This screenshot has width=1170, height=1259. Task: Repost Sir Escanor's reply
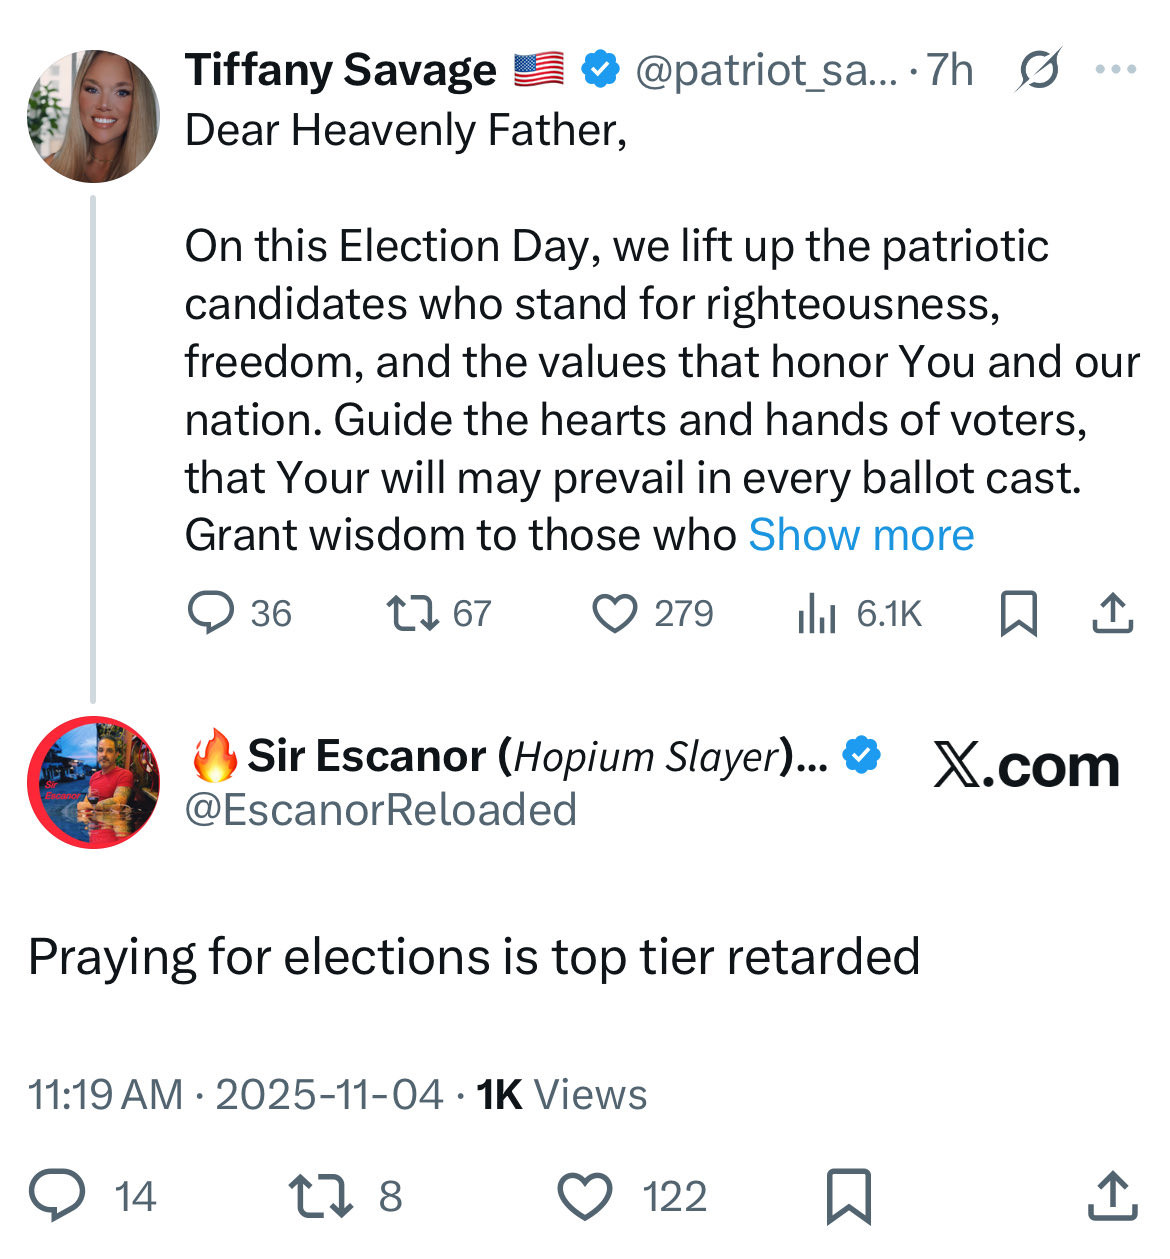(x=320, y=1195)
